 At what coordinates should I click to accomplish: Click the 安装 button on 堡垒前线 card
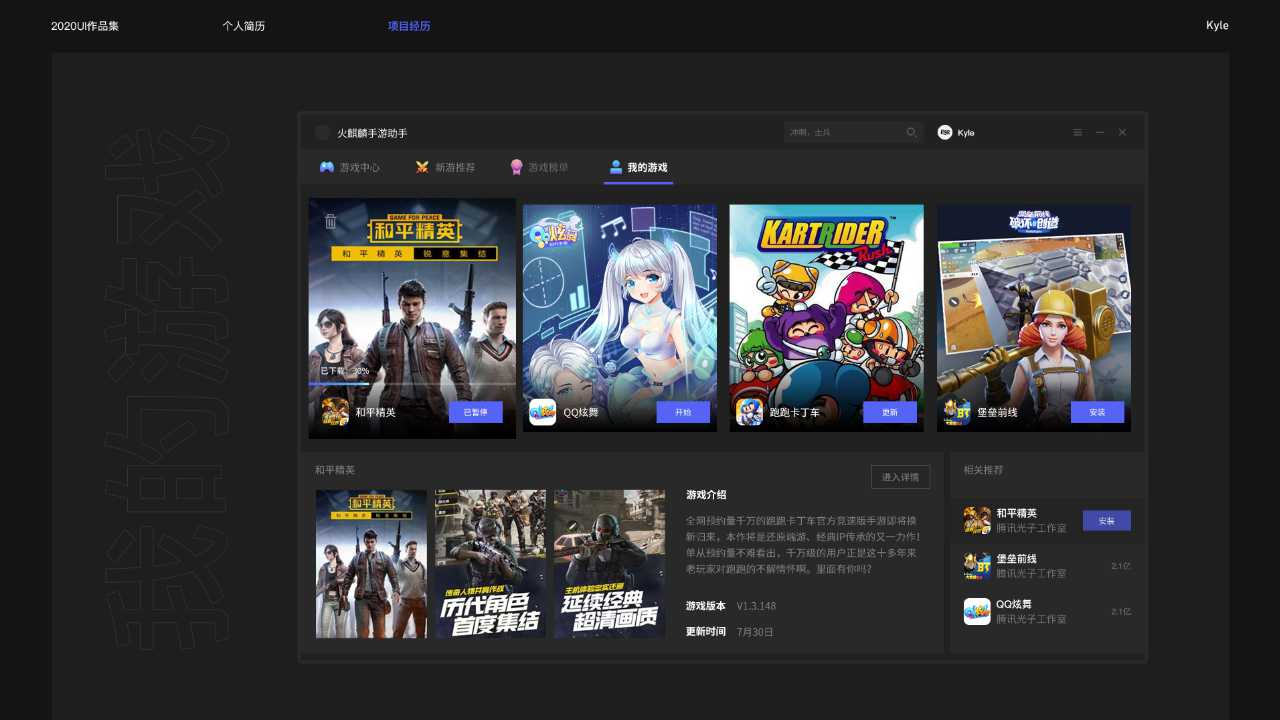(x=1097, y=412)
